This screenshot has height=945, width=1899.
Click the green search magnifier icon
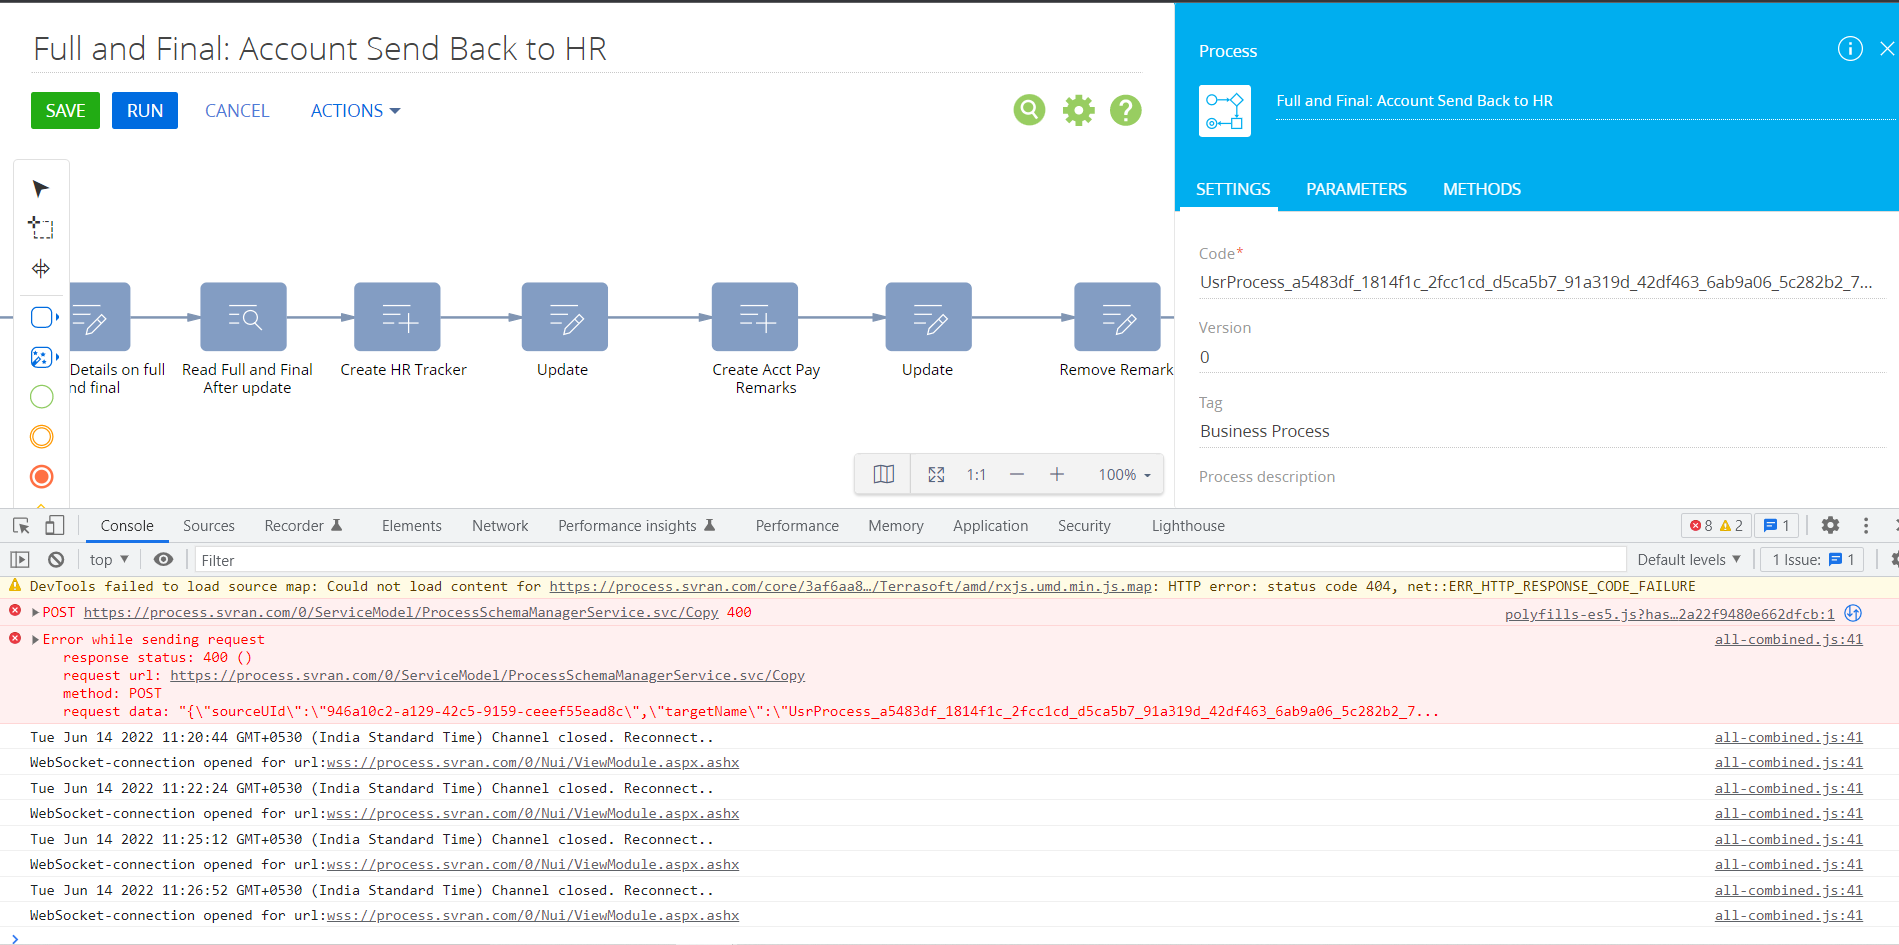1029,110
